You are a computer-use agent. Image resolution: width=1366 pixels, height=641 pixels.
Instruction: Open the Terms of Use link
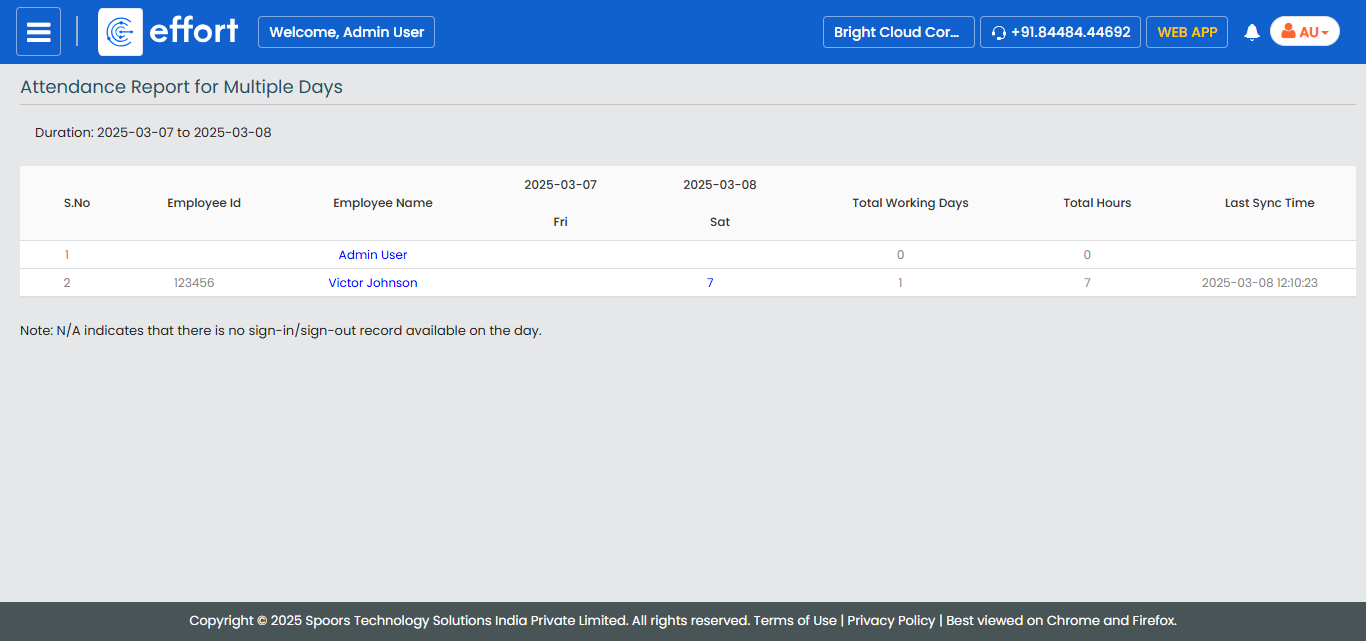pyautogui.click(x=794, y=620)
